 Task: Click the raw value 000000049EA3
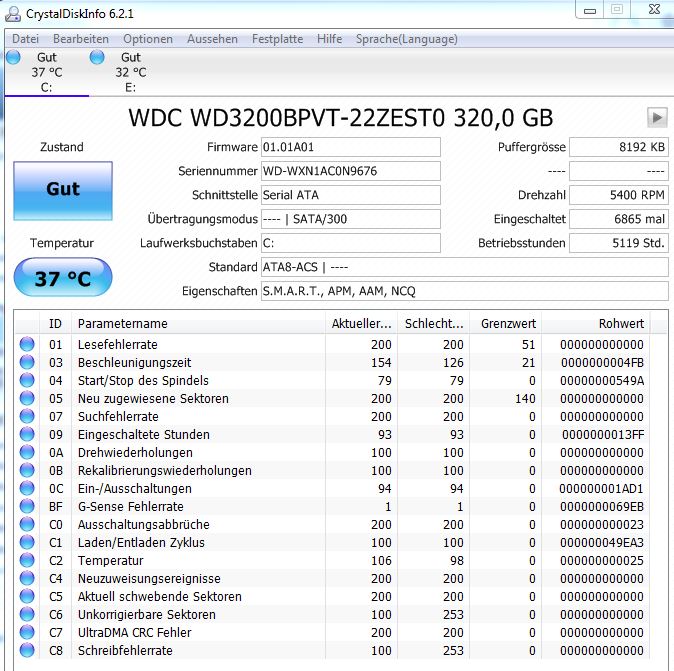(602, 543)
